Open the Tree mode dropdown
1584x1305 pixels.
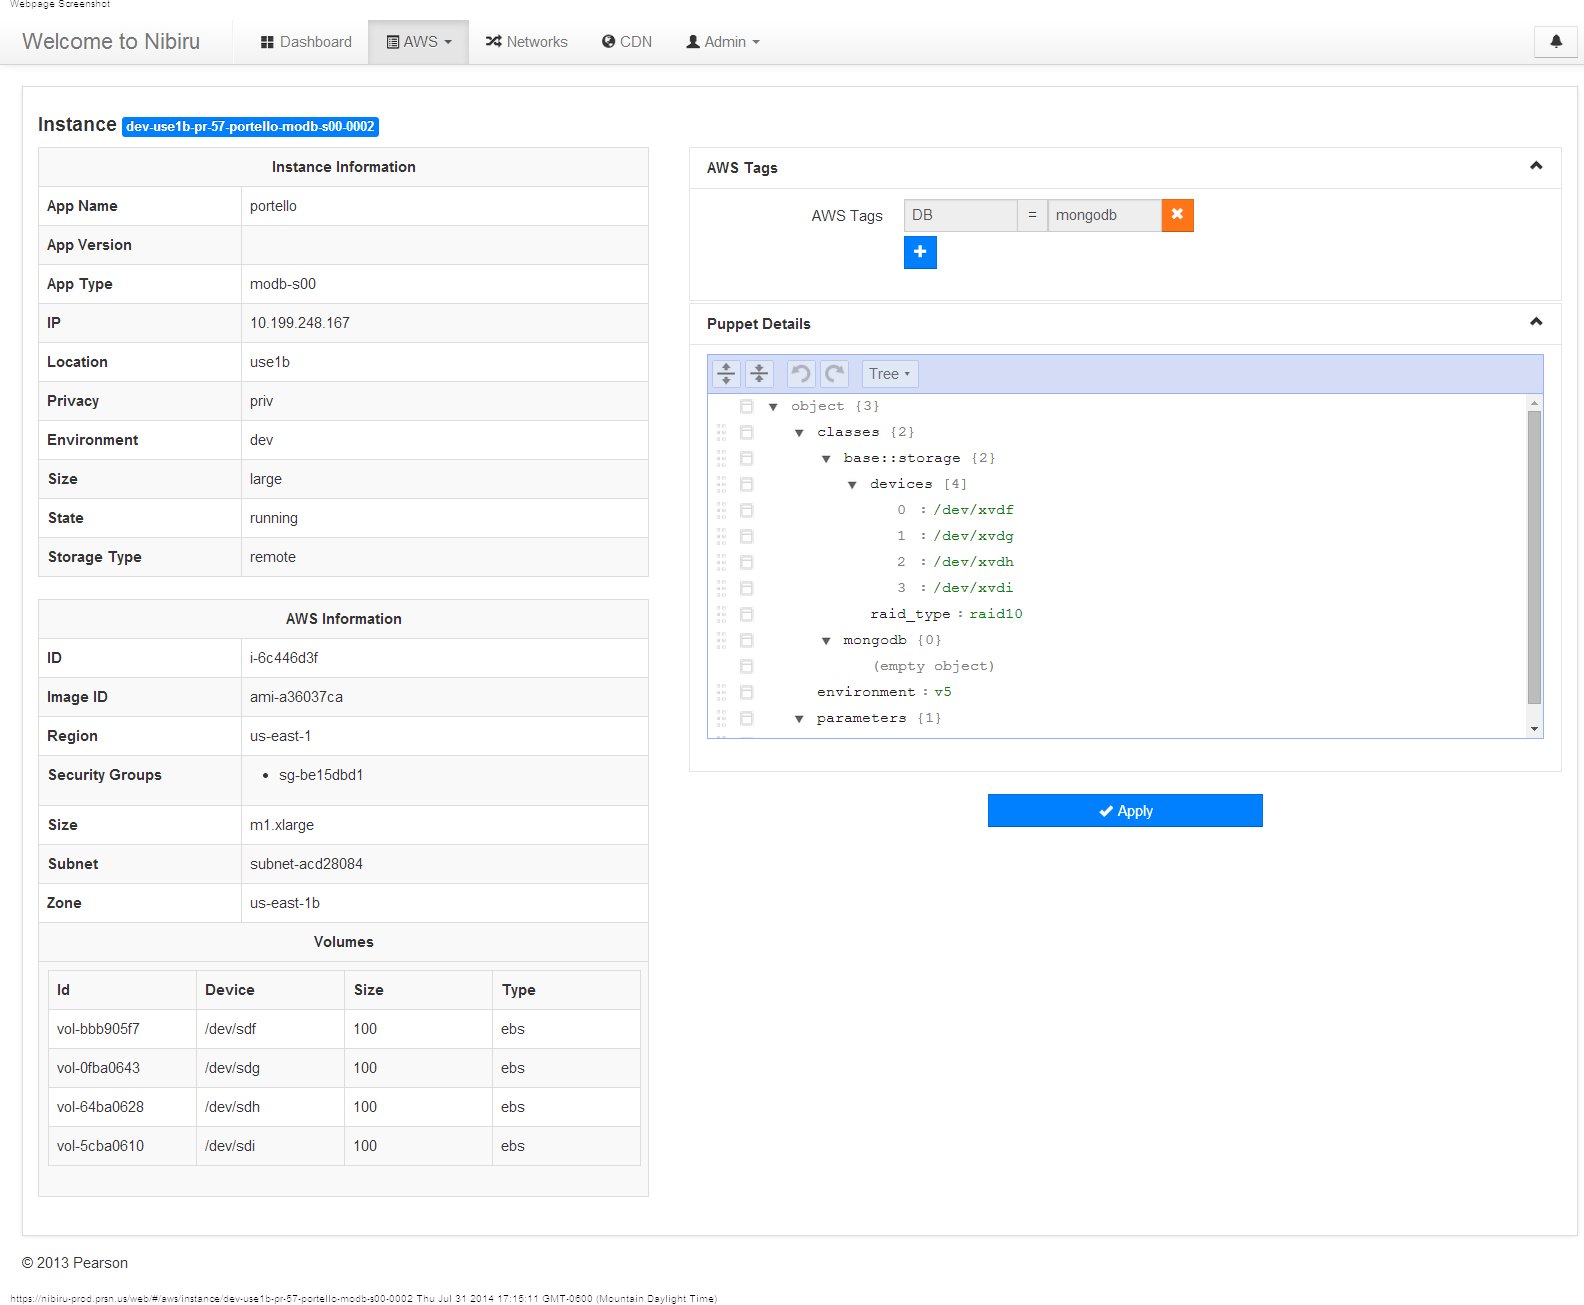[x=889, y=374]
